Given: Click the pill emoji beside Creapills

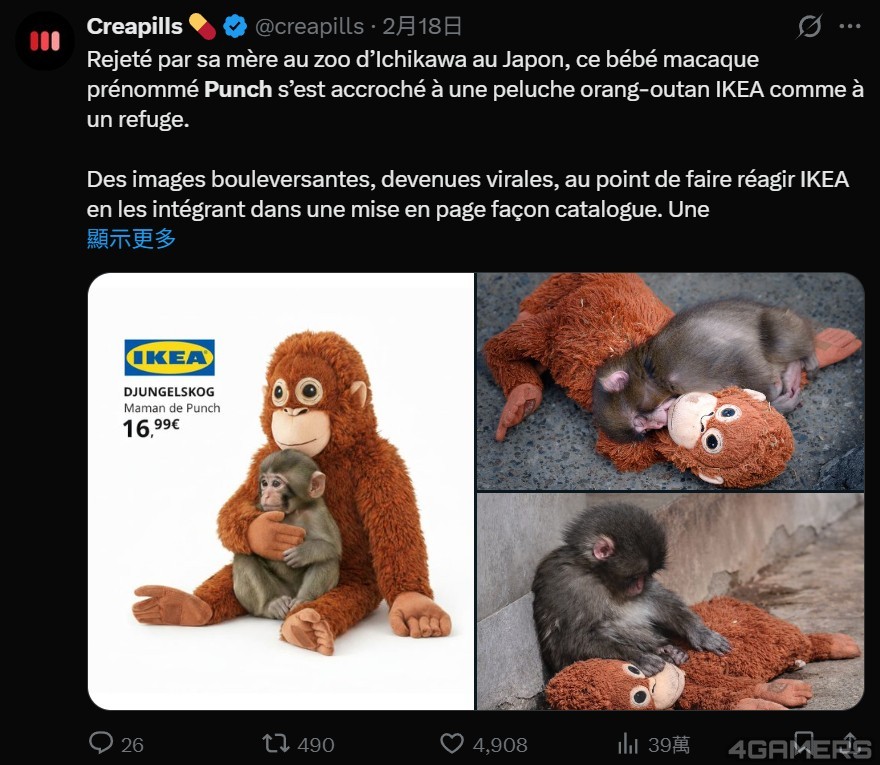Looking at the screenshot, I should (202, 26).
